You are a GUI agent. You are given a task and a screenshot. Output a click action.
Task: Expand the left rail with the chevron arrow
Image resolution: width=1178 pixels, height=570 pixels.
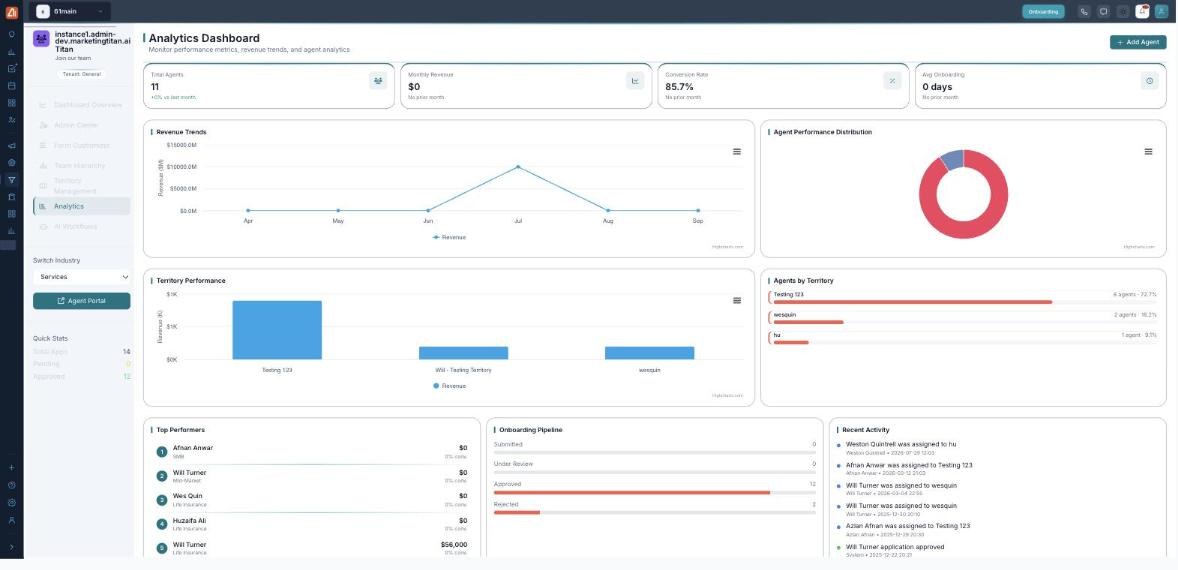coord(11,547)
